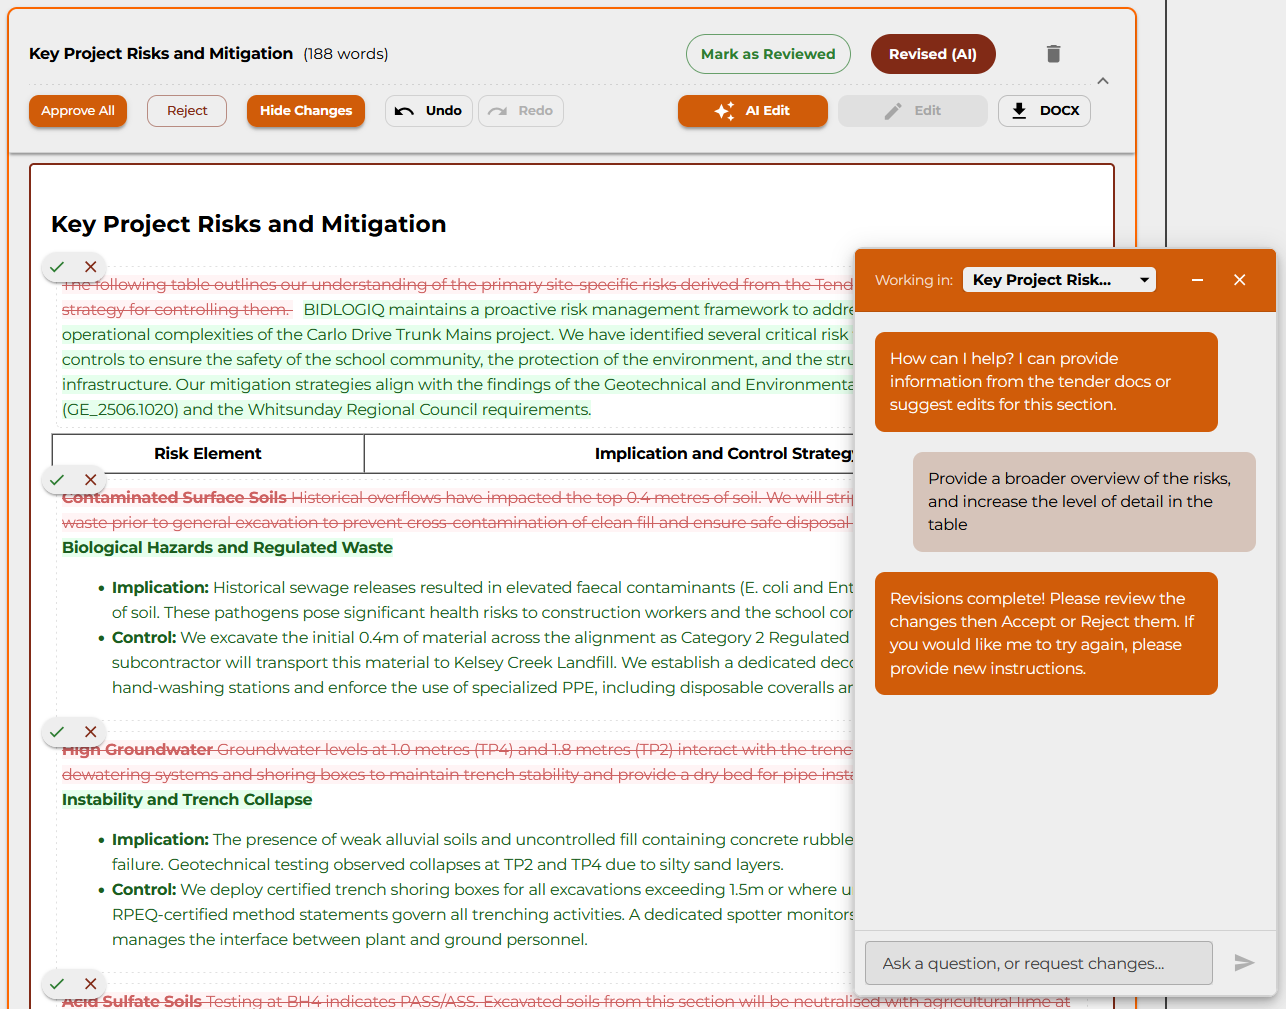
Task: Toggle the Revised (AI) version pill
Action: (x=932, y=54)
